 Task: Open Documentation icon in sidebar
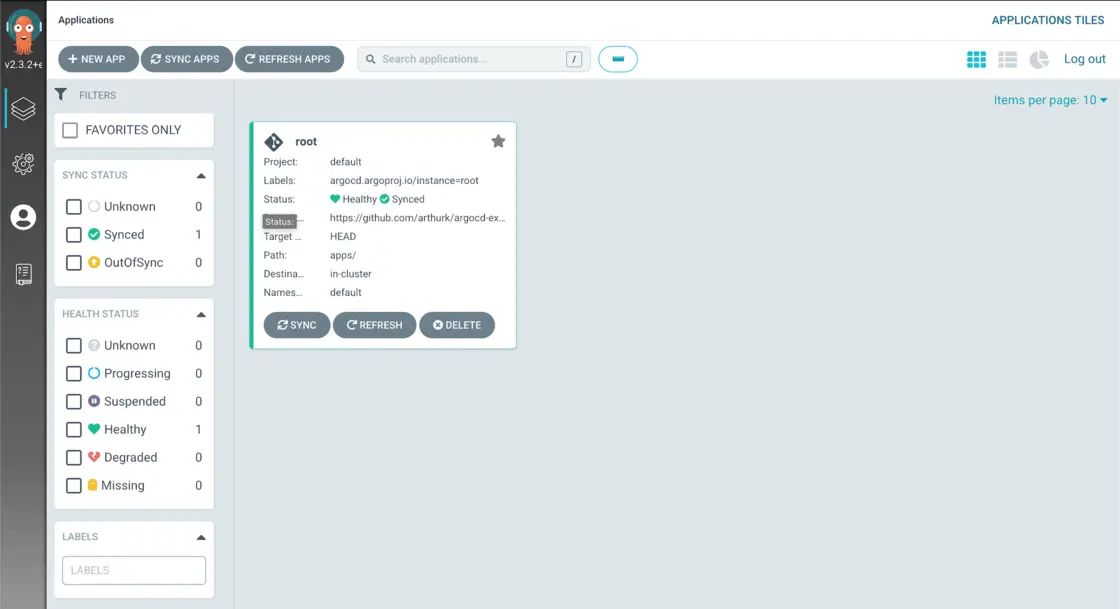click(23, 274)
